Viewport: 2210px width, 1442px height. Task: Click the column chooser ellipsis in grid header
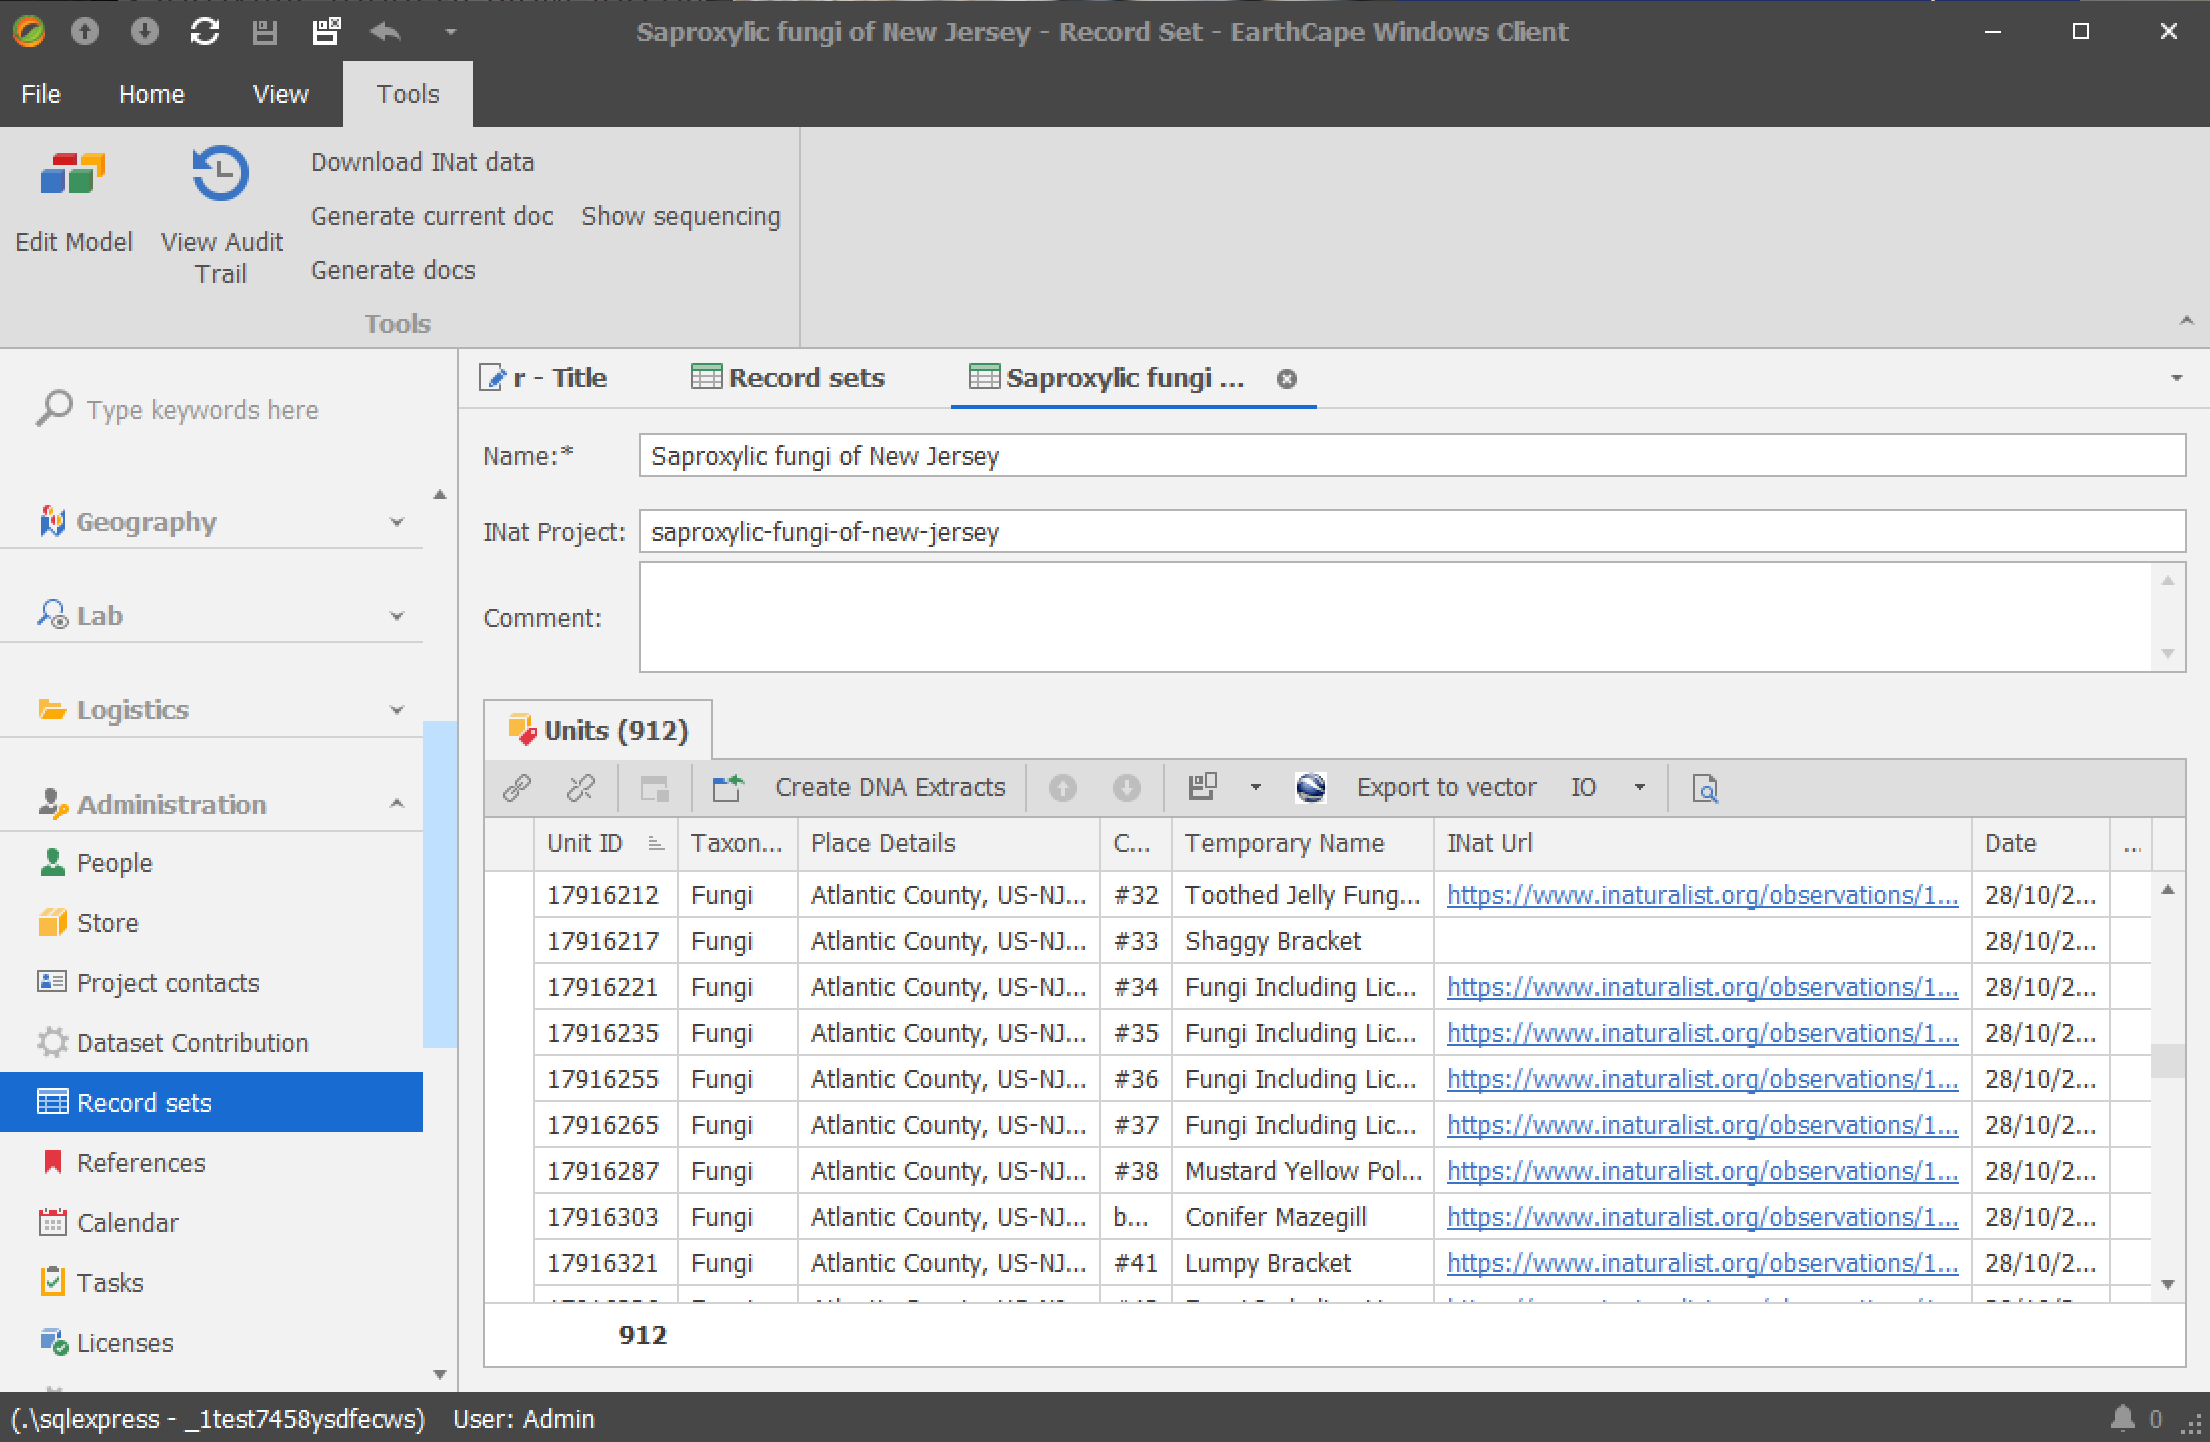(x=2131, y=844)
